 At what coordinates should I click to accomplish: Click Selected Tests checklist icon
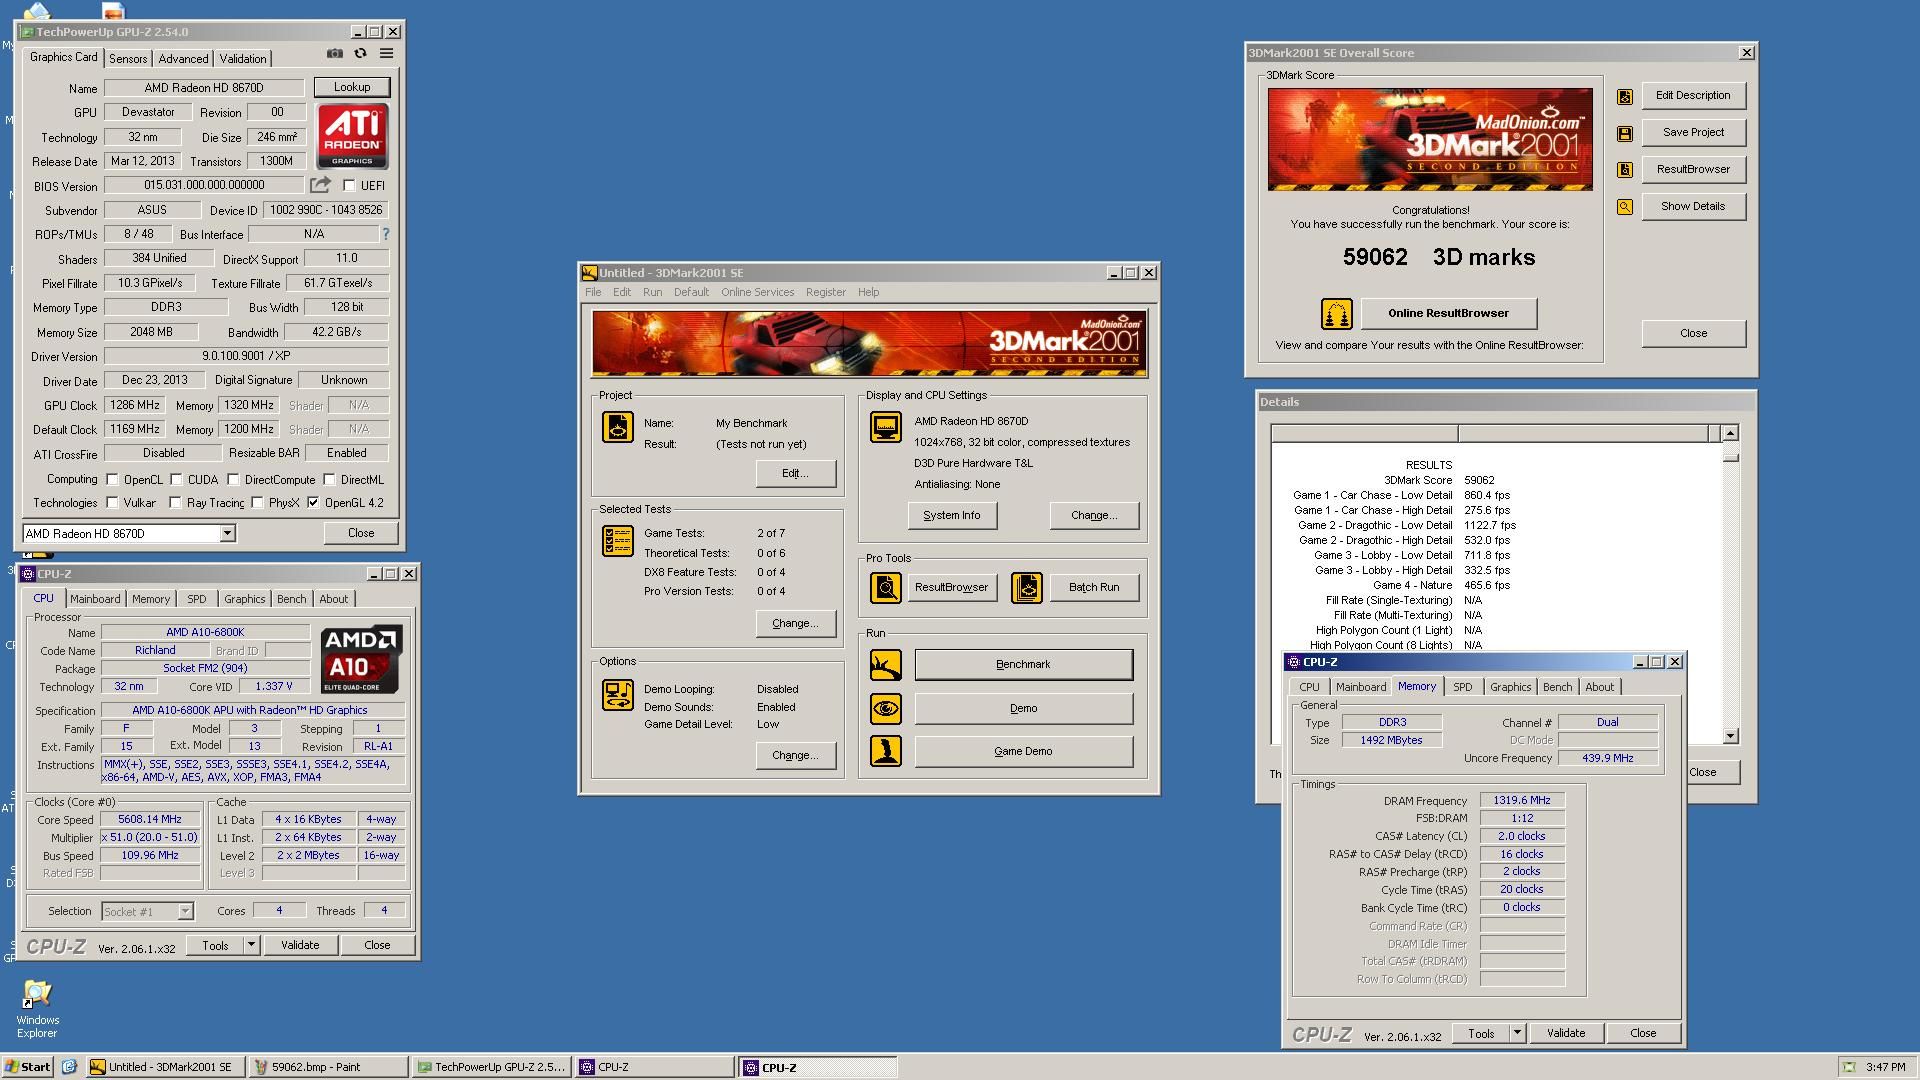[x=617, y=541]
